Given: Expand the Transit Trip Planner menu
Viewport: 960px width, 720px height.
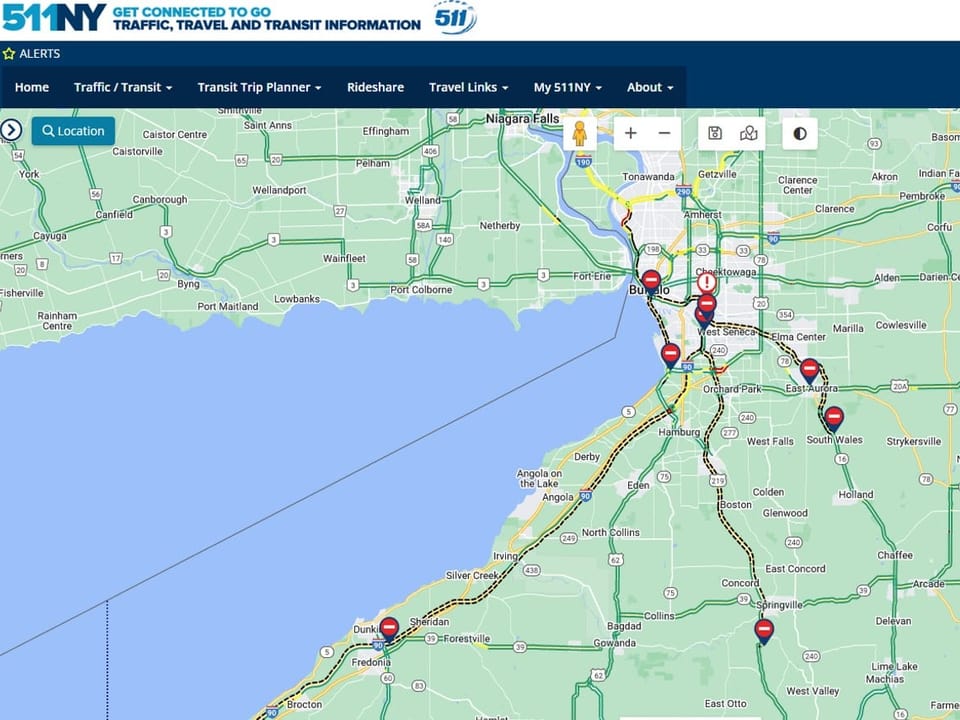Looking at the screenshot, I should (x=260, y=87).
